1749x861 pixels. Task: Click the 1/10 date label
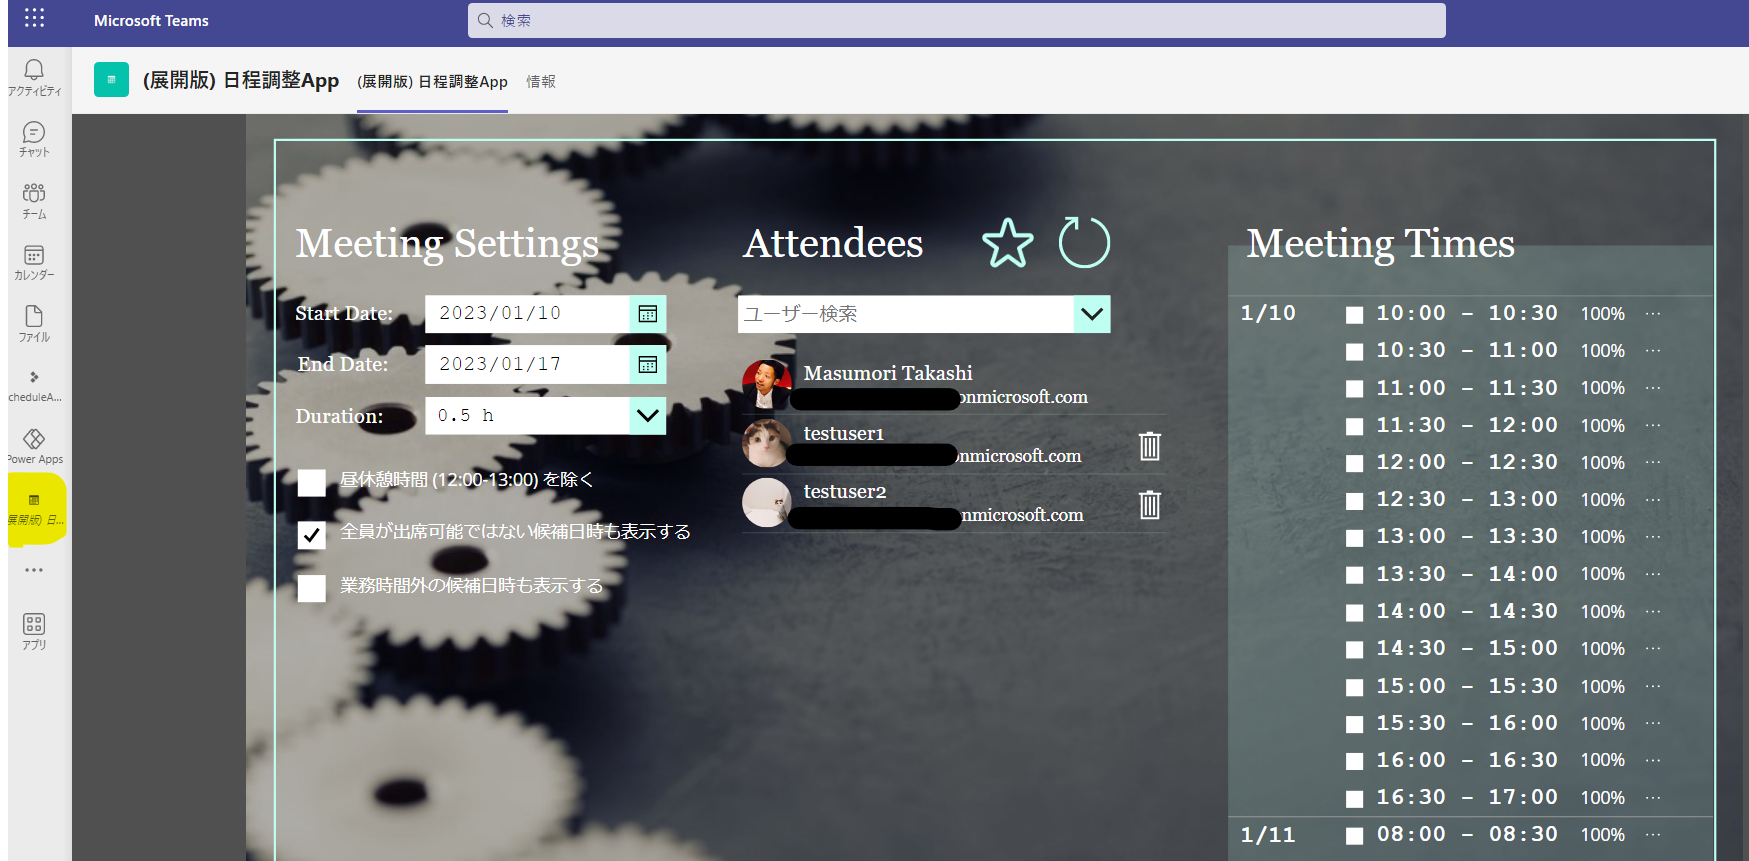click(x=1268, y=313)
